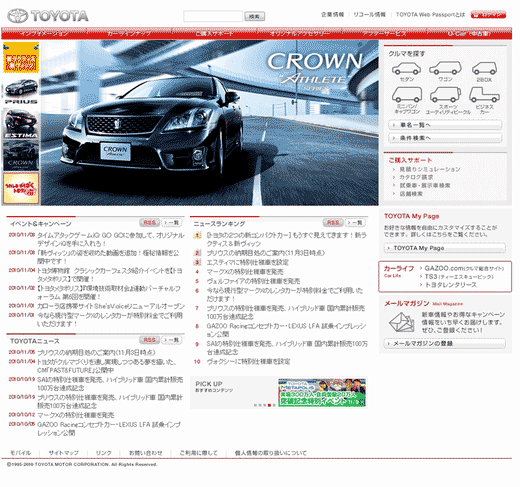
Task: Click the TOYOTA My Page button
Action: point(445,248)
